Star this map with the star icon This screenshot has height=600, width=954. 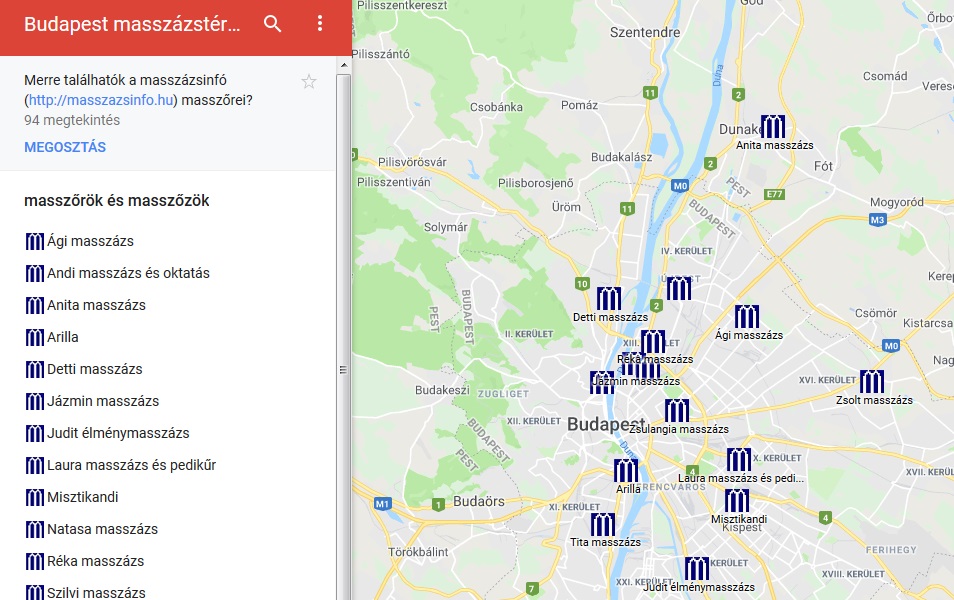point(309,82)
